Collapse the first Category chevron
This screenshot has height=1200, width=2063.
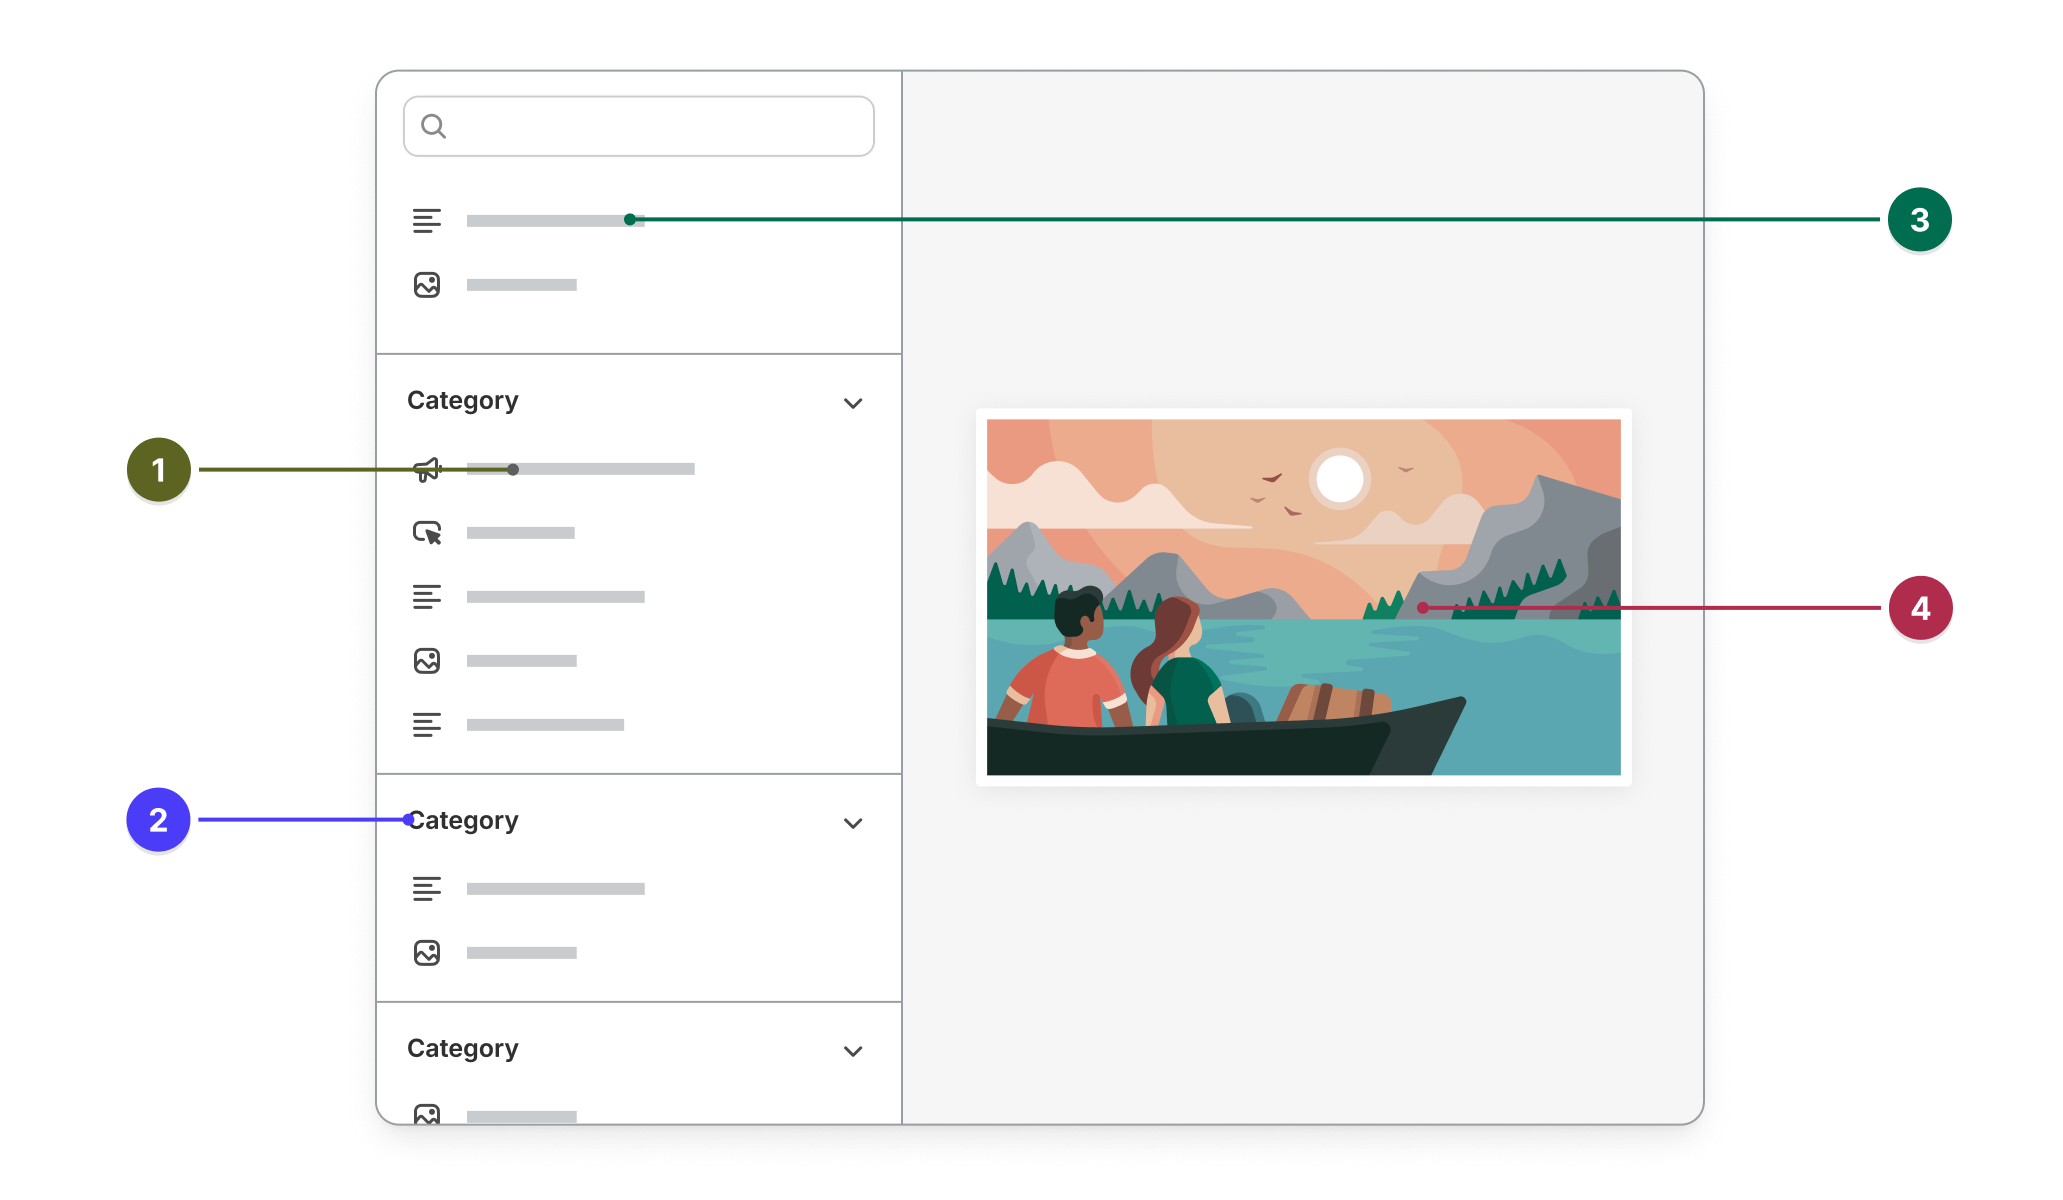pyautogui.click(x=853, y=403)
